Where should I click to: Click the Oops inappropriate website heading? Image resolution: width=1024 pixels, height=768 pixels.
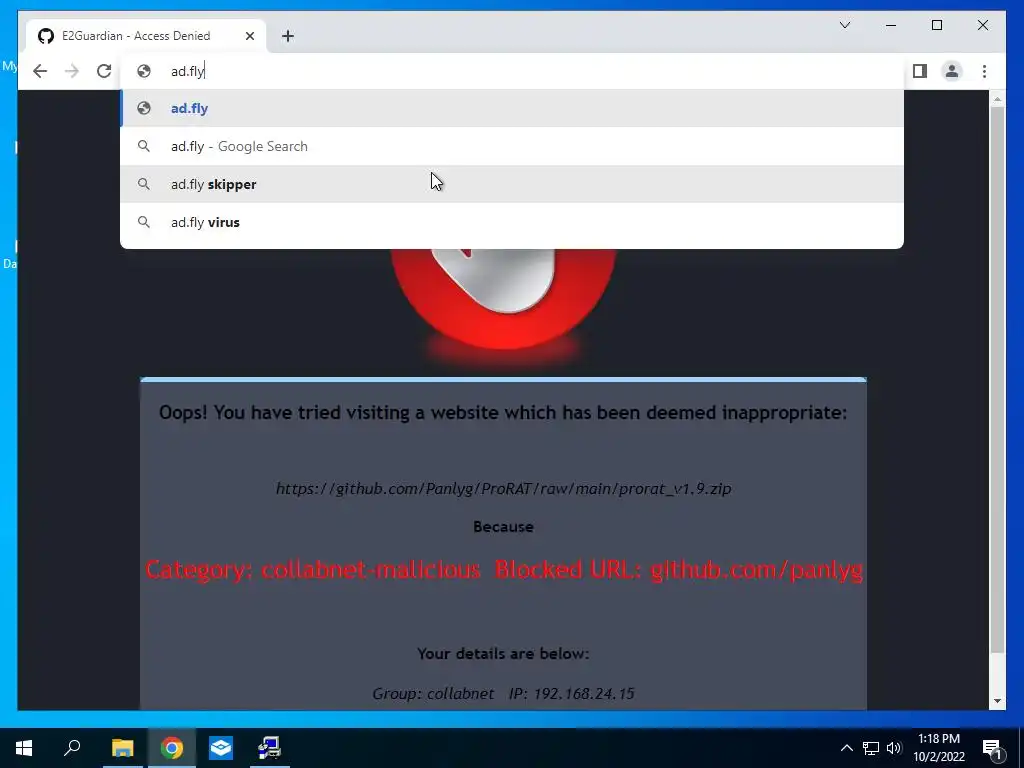504,413
